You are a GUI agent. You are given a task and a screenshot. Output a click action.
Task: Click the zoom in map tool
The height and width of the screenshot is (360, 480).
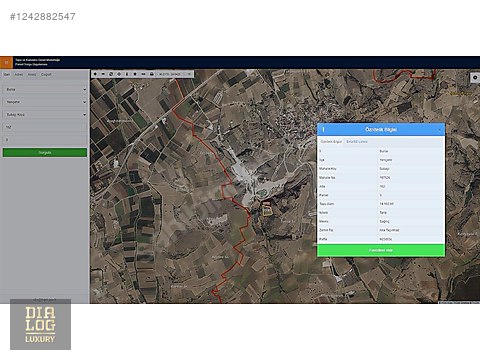tap(95, 74)
